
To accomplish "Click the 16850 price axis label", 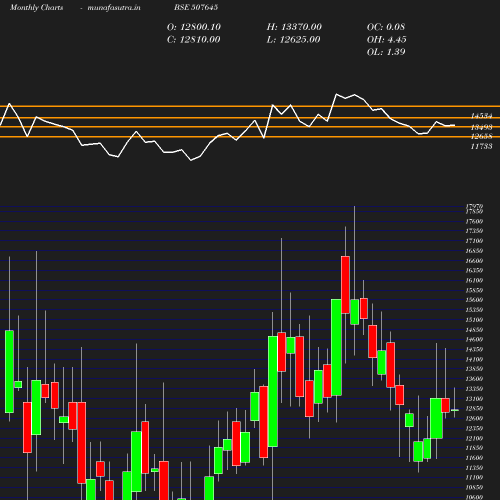I will click(x=474, y=251).
